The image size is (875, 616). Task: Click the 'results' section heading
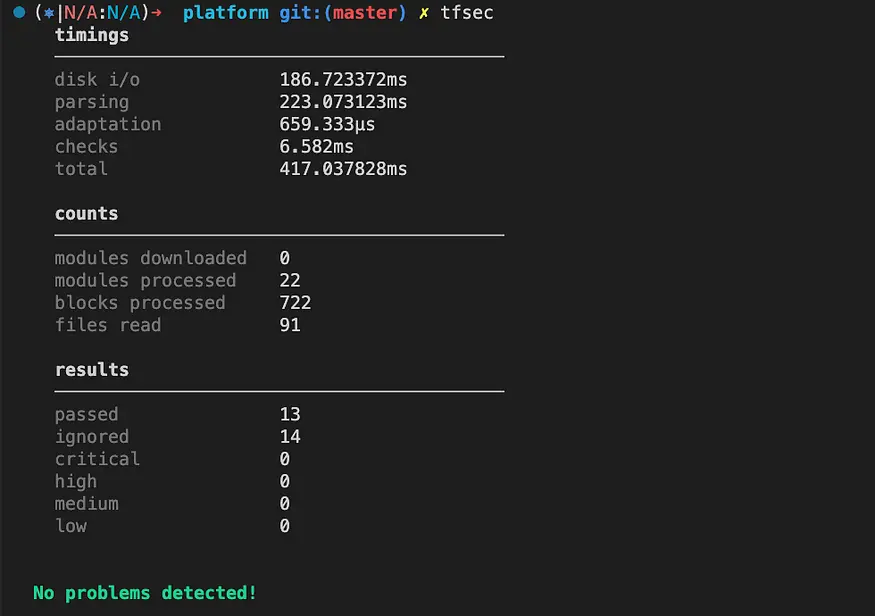click(92, 369)
